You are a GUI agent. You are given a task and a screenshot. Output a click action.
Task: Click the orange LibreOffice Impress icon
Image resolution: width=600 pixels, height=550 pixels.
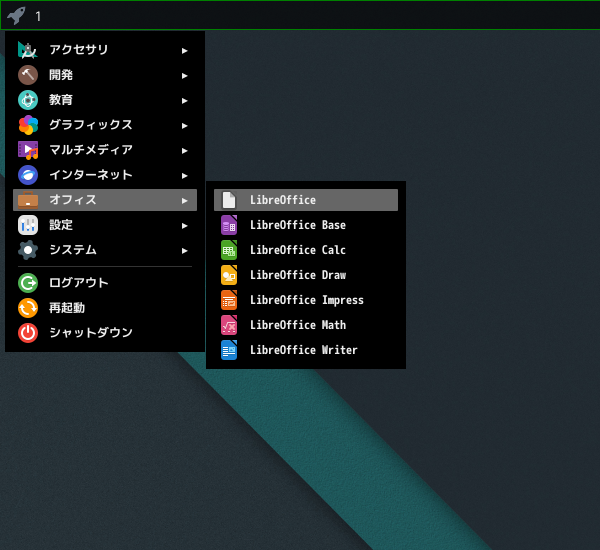(x=229, y=300)
